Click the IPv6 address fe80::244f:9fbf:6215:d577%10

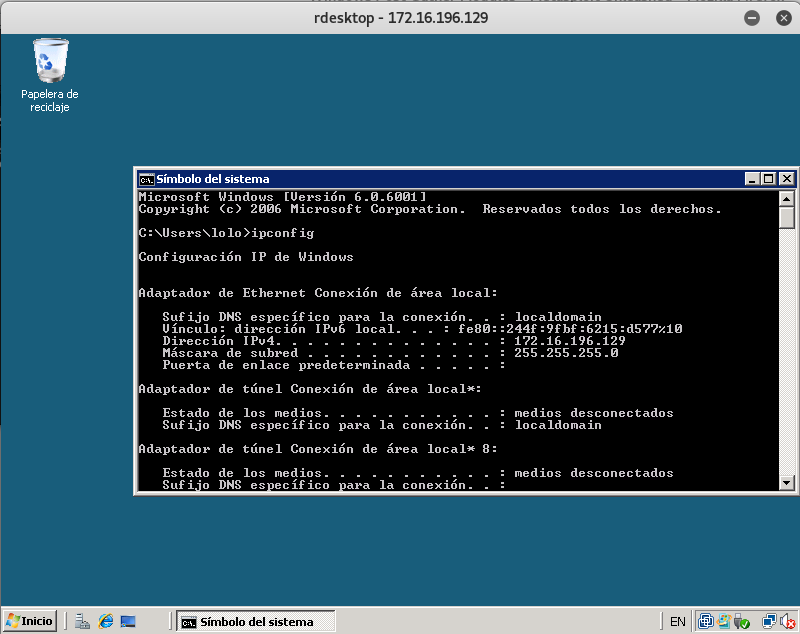pos(570,329)
